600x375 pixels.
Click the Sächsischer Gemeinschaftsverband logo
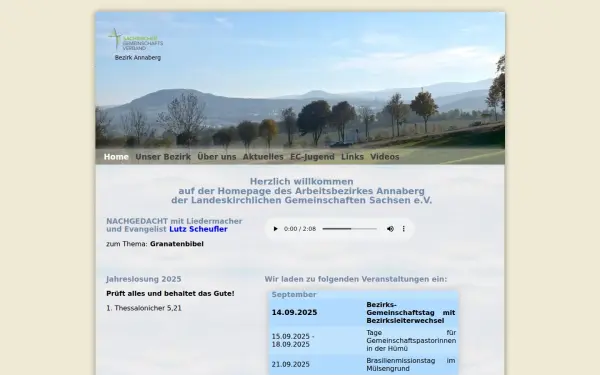click(135, 39)
